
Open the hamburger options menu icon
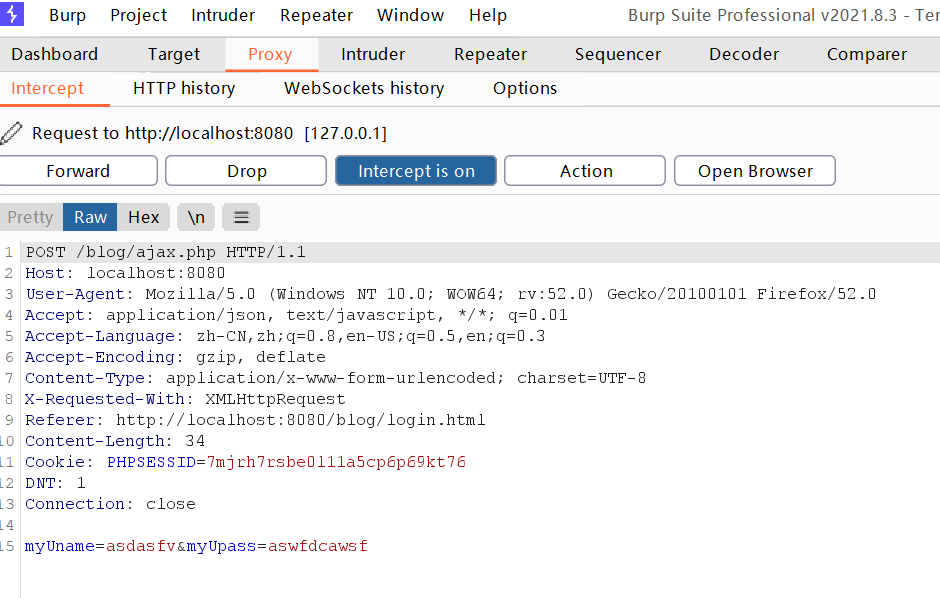241,217
